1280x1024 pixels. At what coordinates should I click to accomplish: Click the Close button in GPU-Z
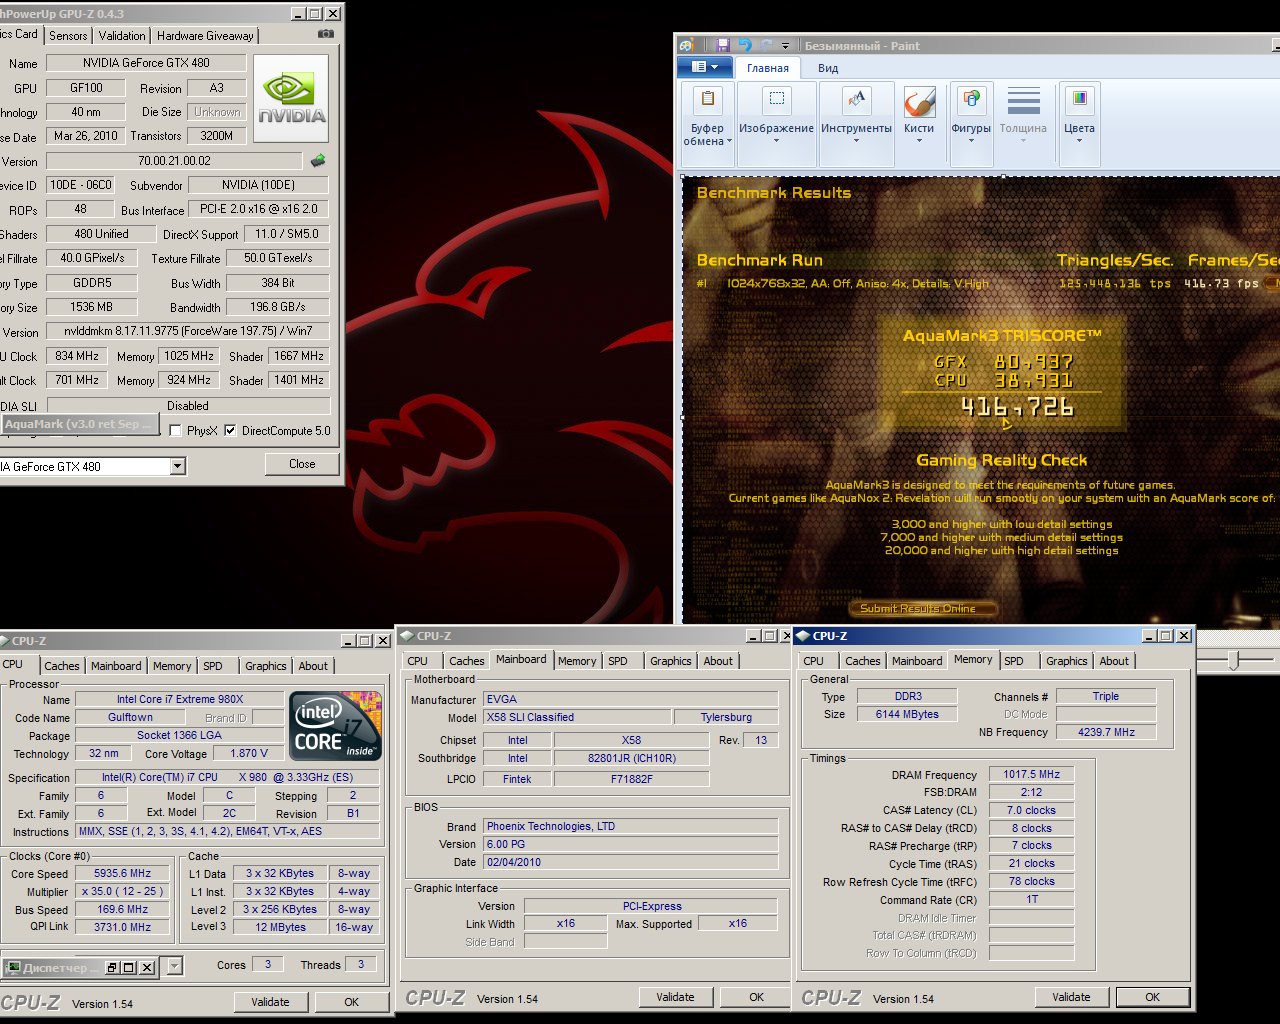point(302,464)
